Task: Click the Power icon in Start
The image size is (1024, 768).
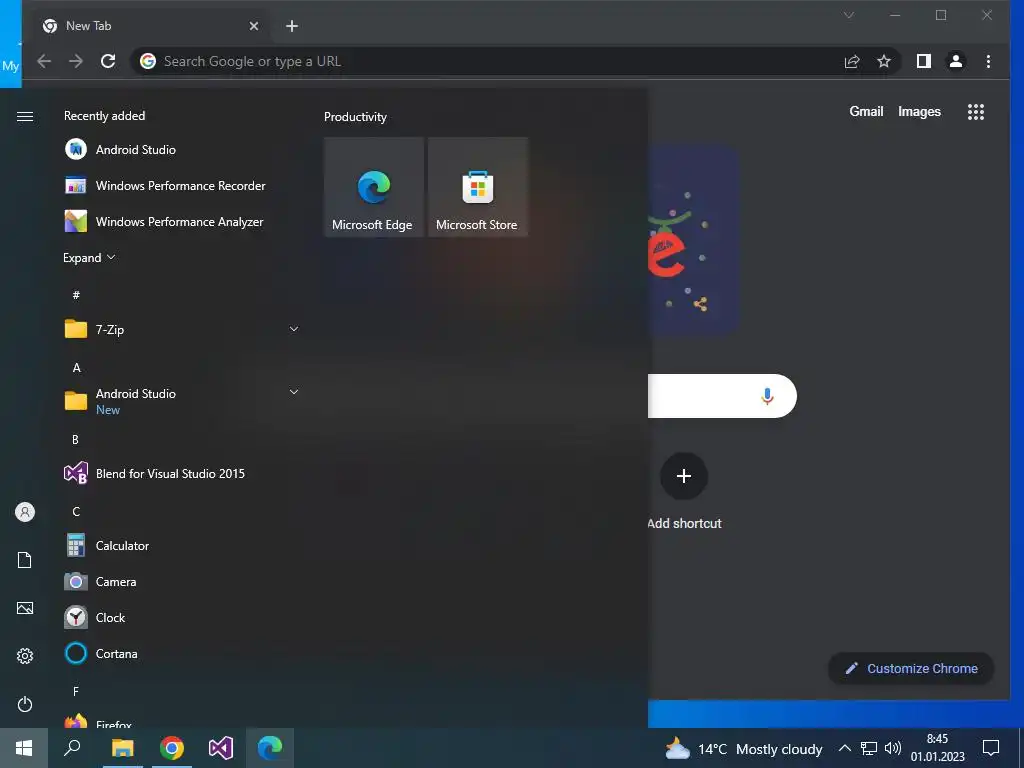Action: coord(25,704)
